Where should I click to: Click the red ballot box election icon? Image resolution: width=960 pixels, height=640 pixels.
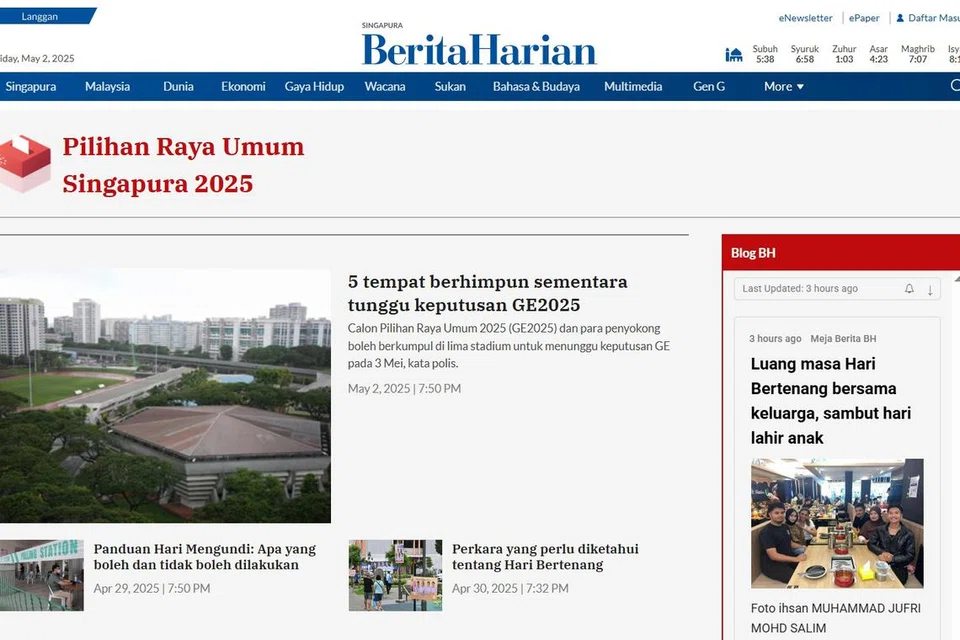[24, 164]
